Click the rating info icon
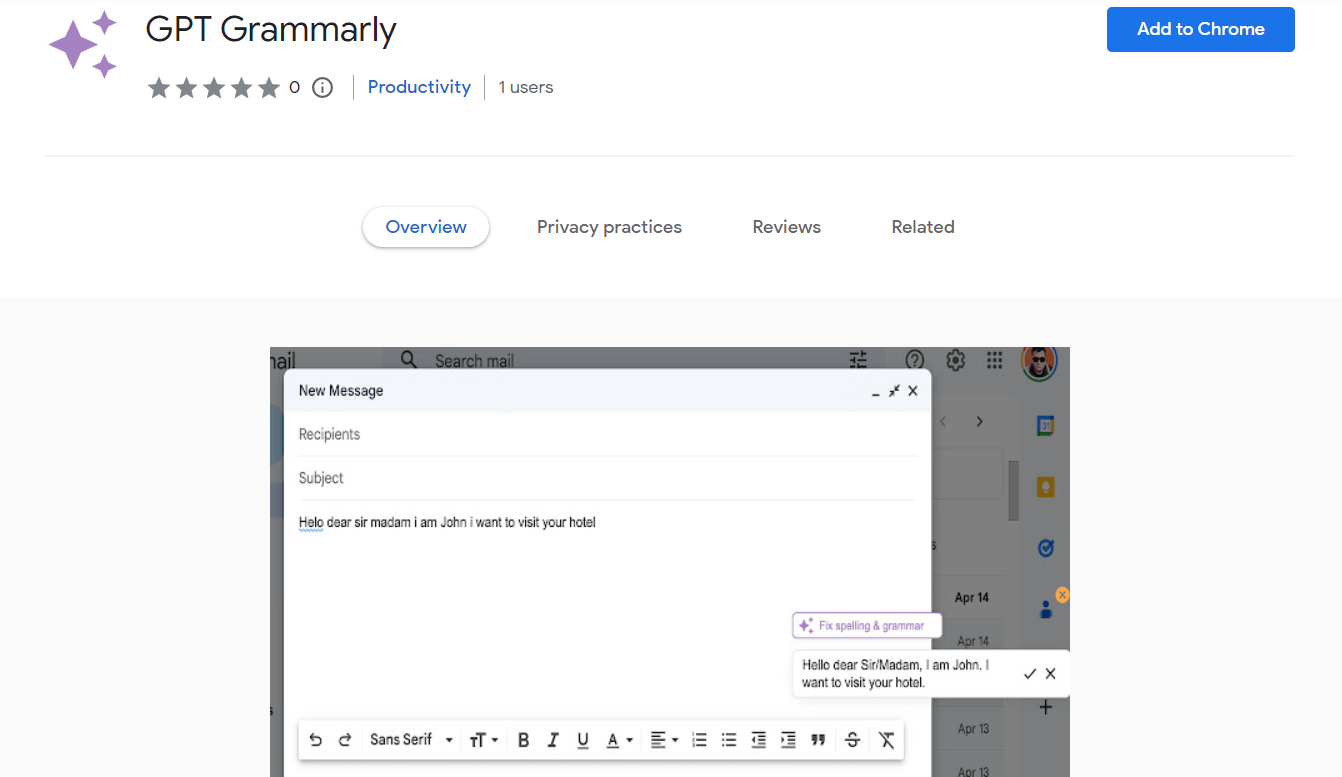The image size is (1342, 777). point(322,88)
